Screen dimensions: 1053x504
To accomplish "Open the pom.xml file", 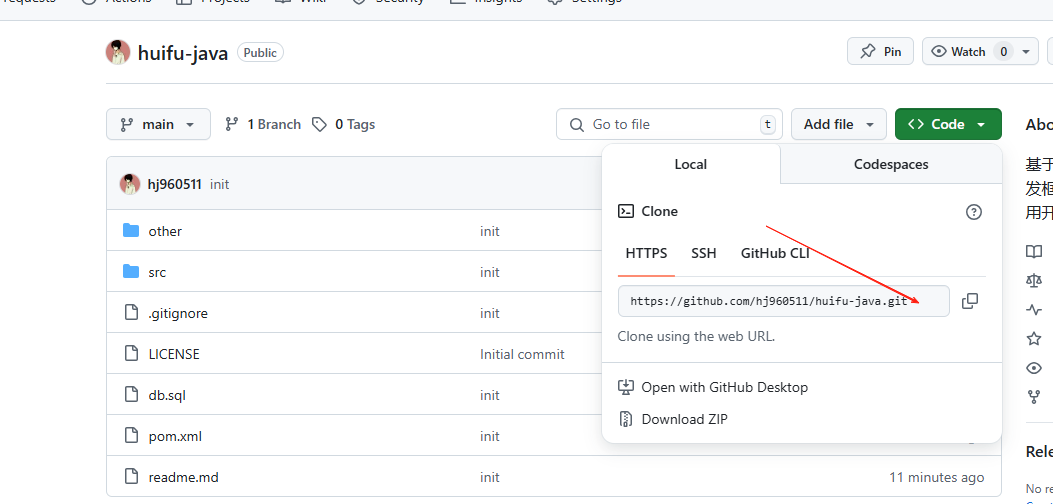I will click(x=175, y=436).
